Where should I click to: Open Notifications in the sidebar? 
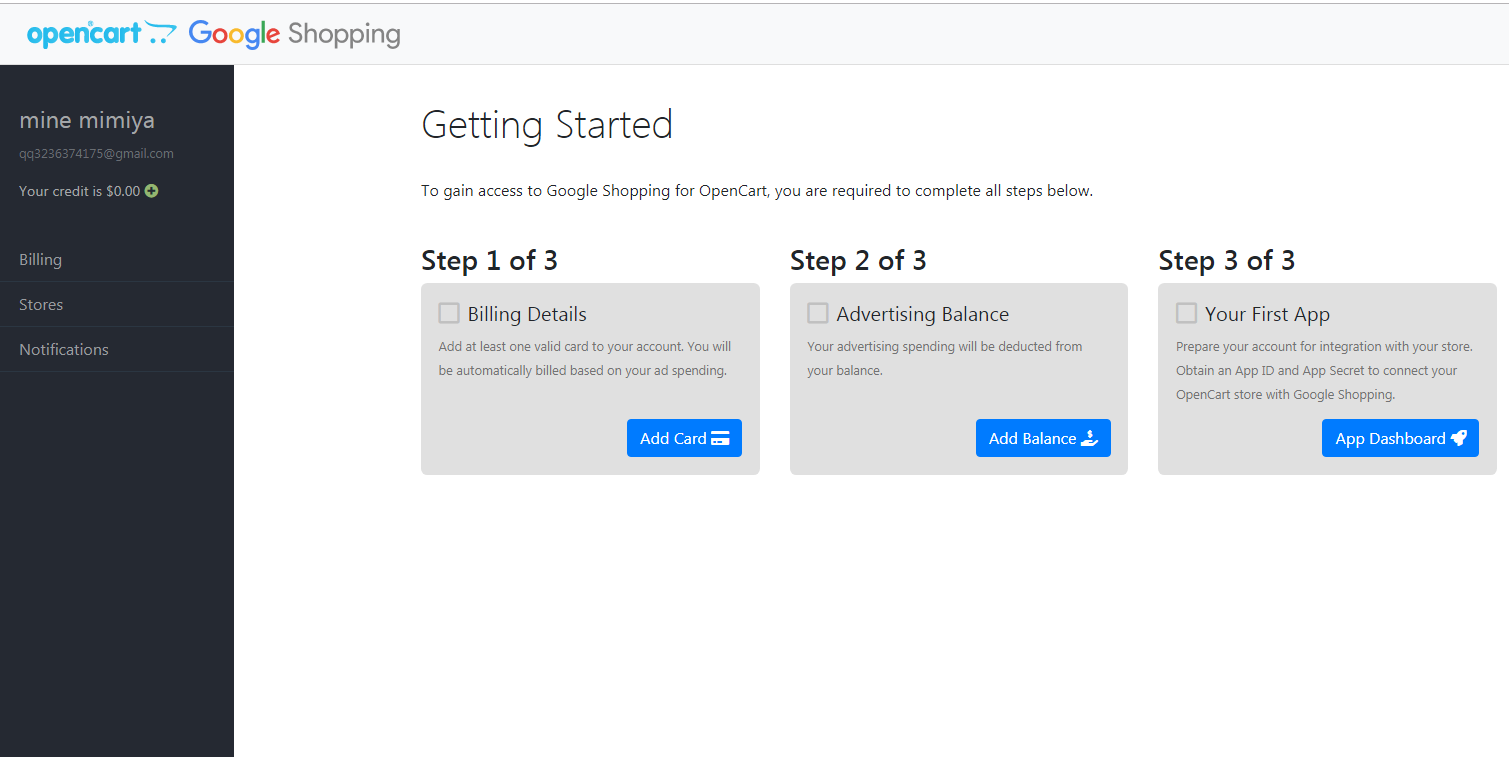click(x=116, y=349)
